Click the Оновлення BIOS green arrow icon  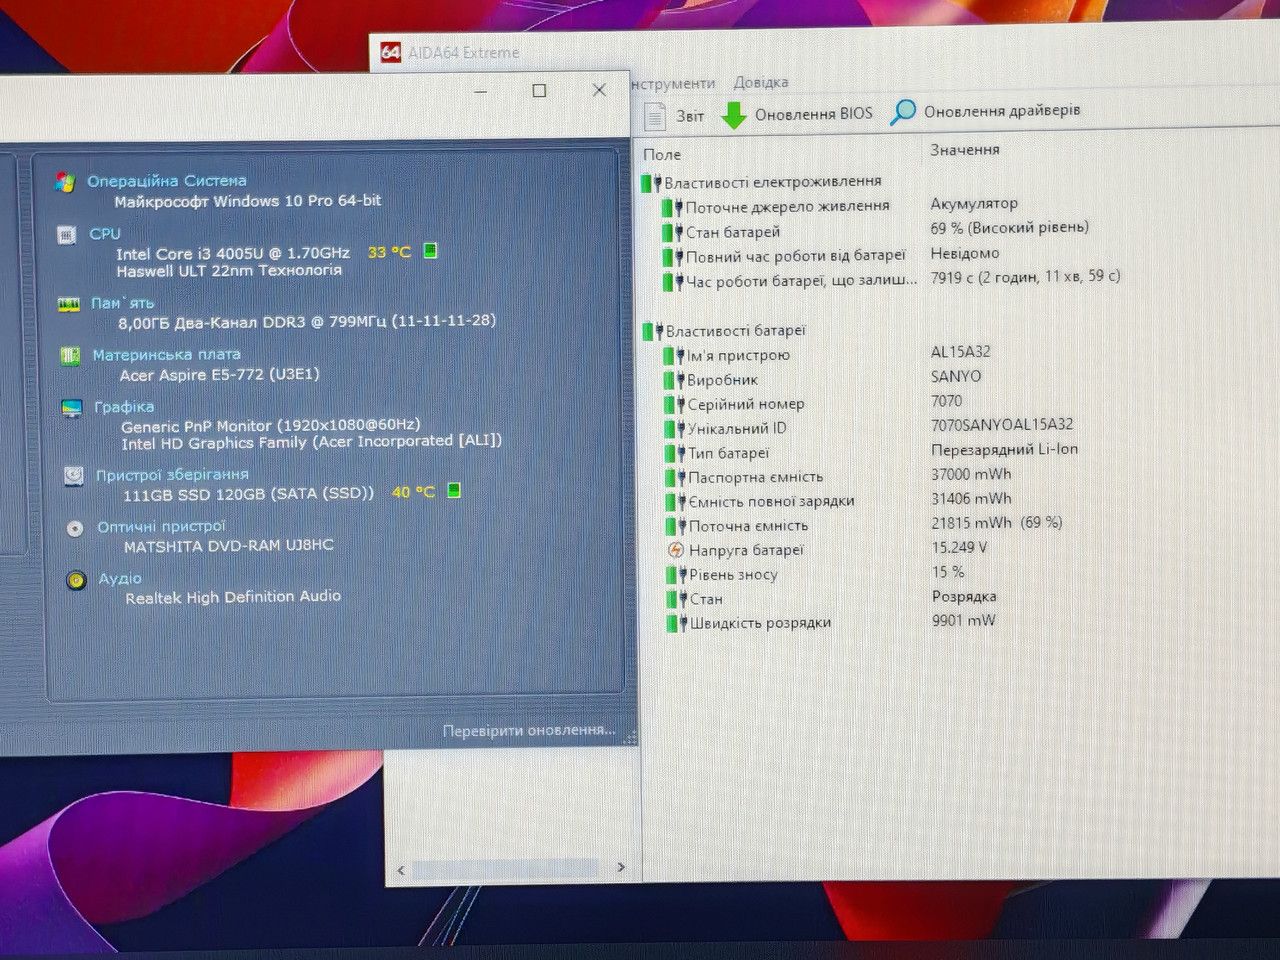point(733,115)
